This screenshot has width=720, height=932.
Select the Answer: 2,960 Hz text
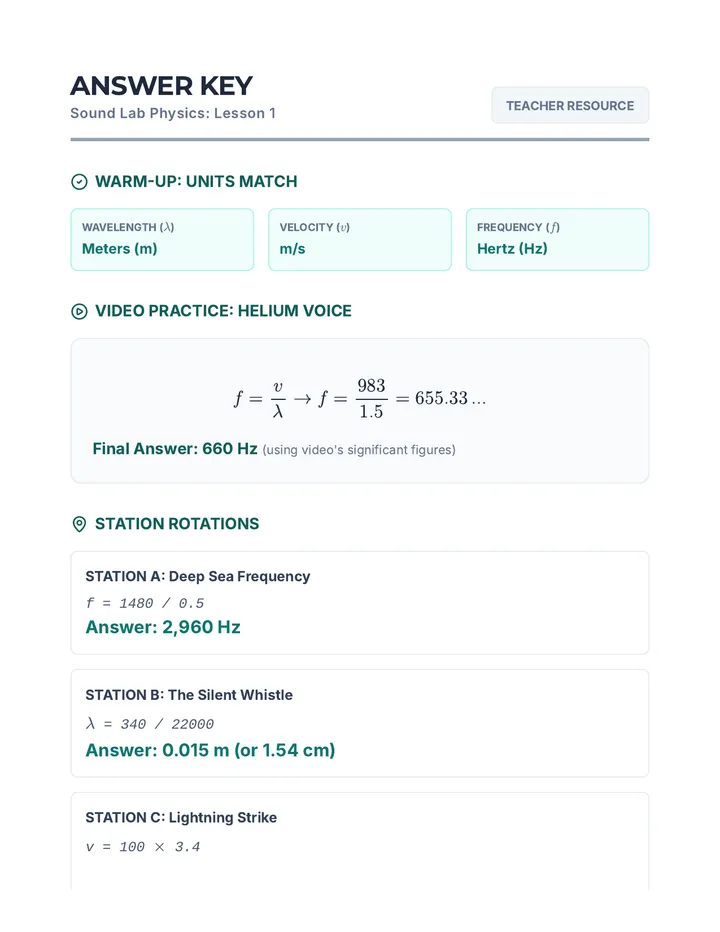point(163,627)
